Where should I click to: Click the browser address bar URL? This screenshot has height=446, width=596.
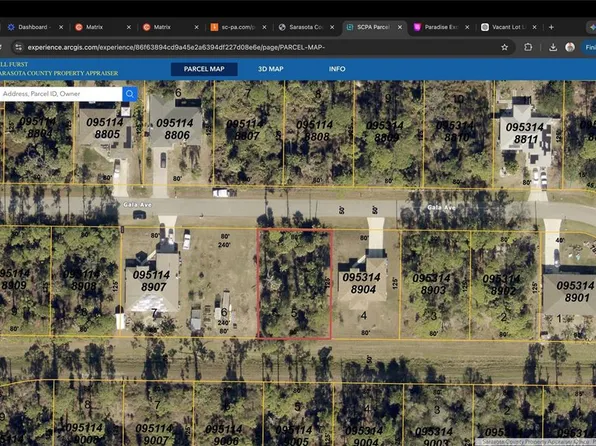pyautogui.click(x=176, y=48)
